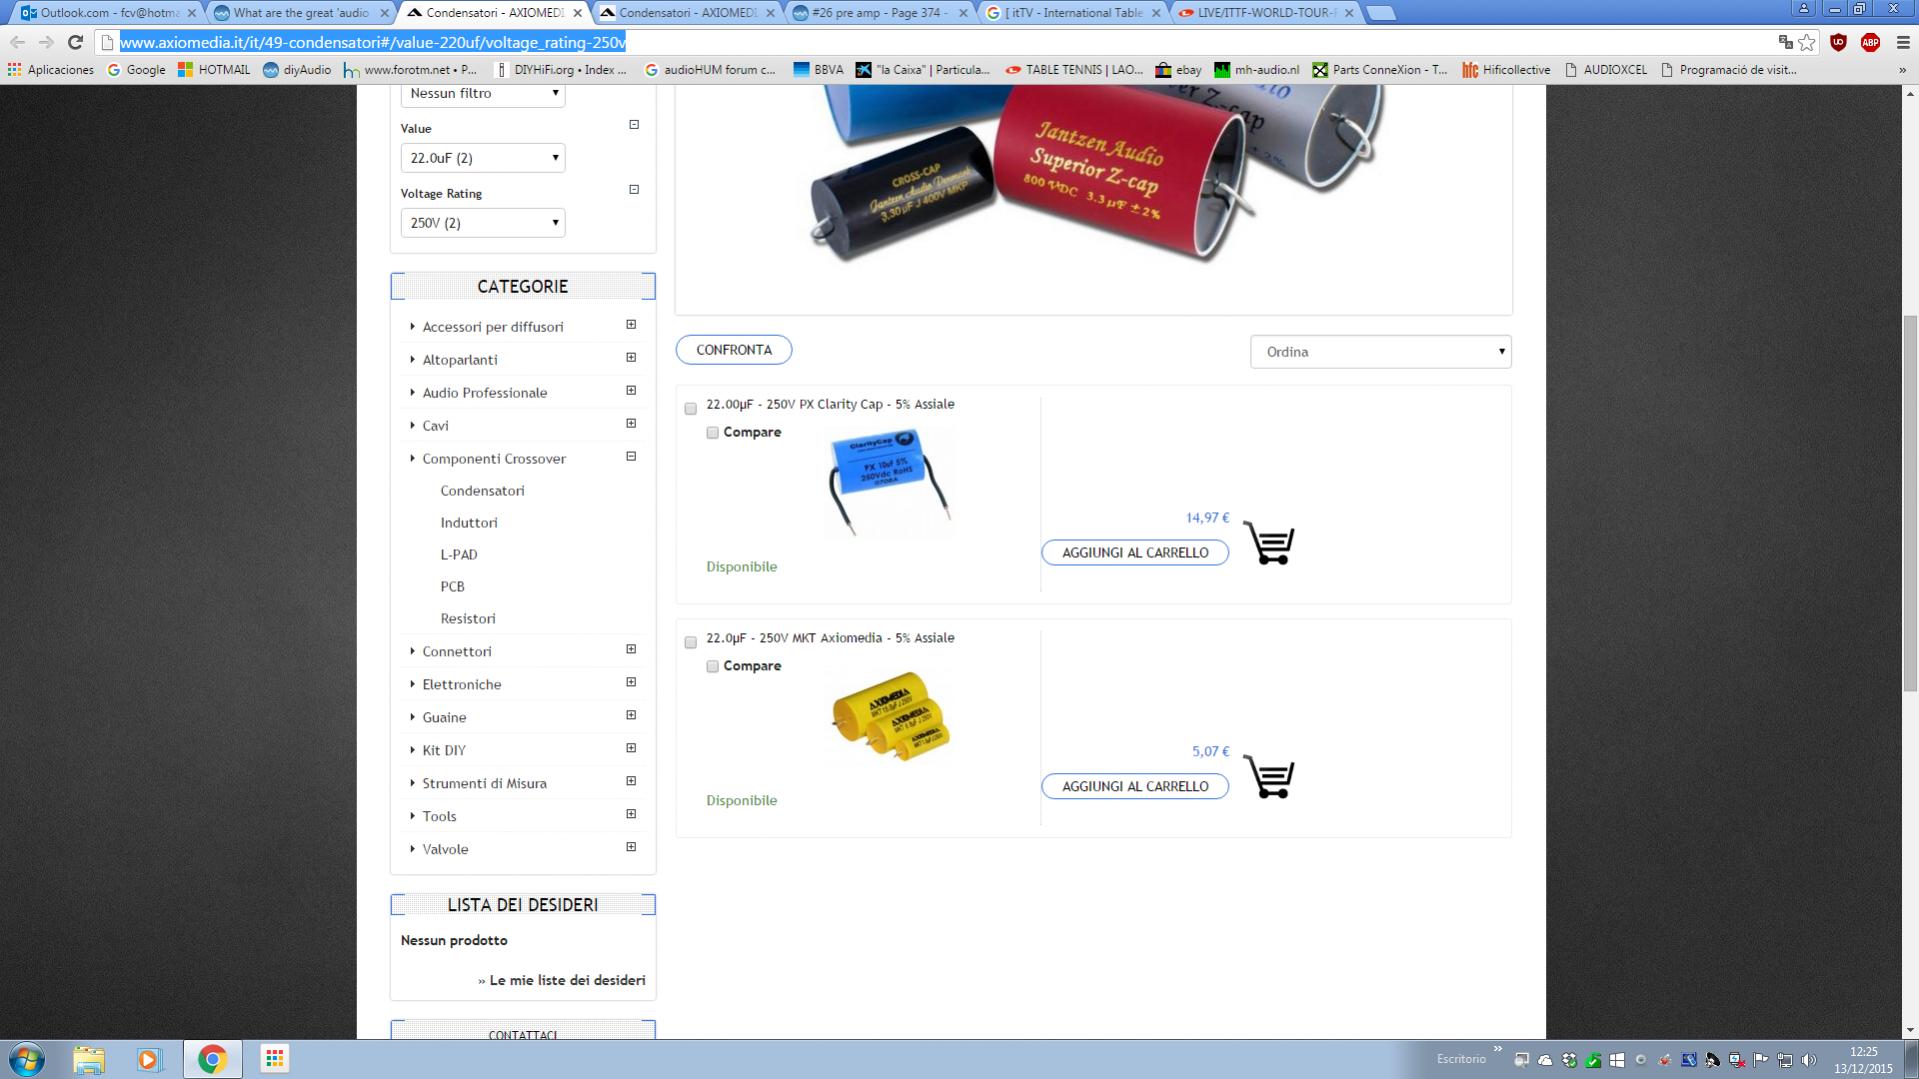Open the HOTMAIL bookmark

[x=214, y=70]
